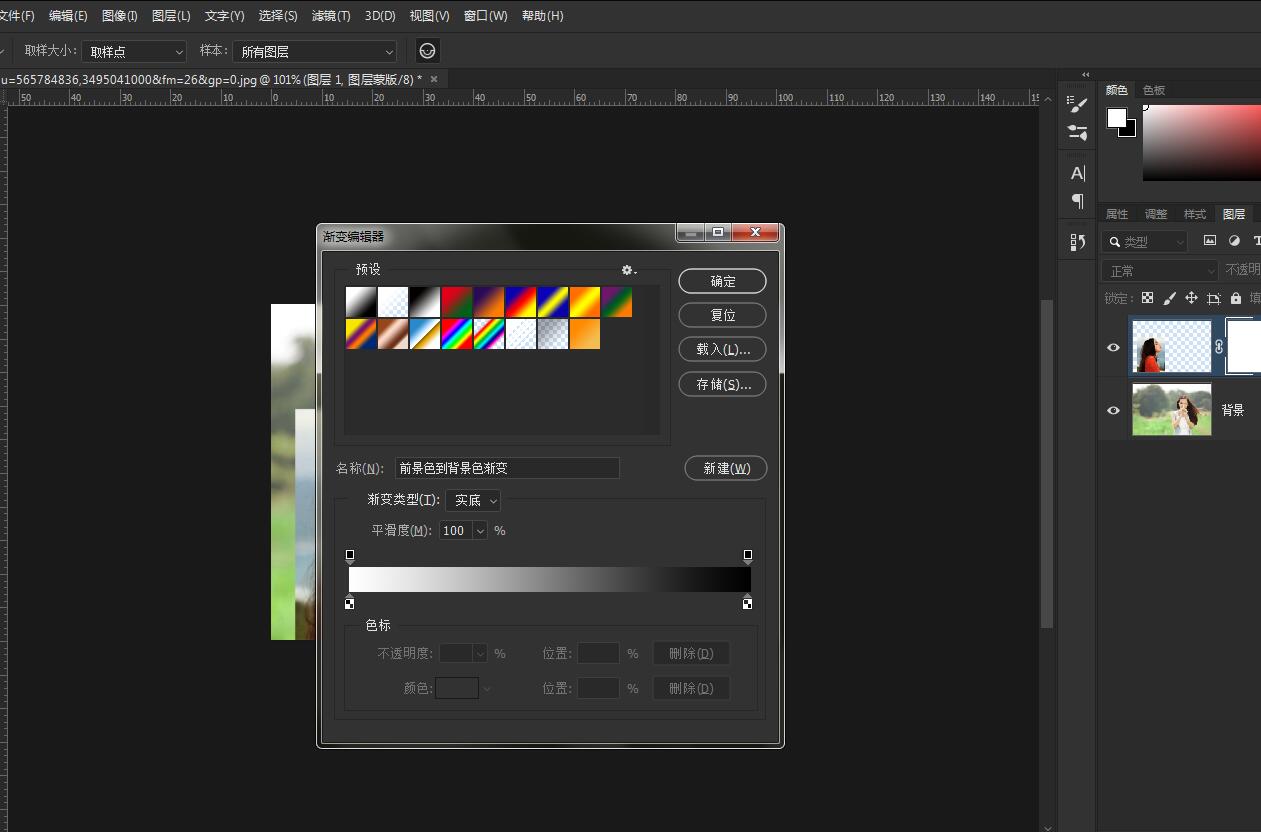This screenshot has width=1261, height=832.
Task: Open the Brush presets panel icon
Action: 1077,104
